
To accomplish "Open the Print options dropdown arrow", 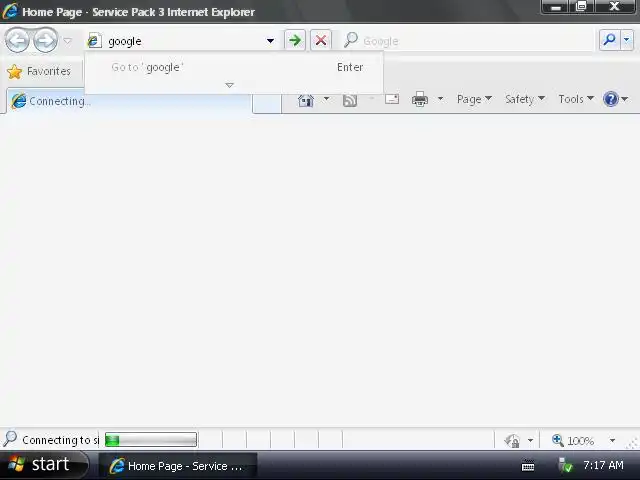I will pyautogui.click(x=440, y=99).
